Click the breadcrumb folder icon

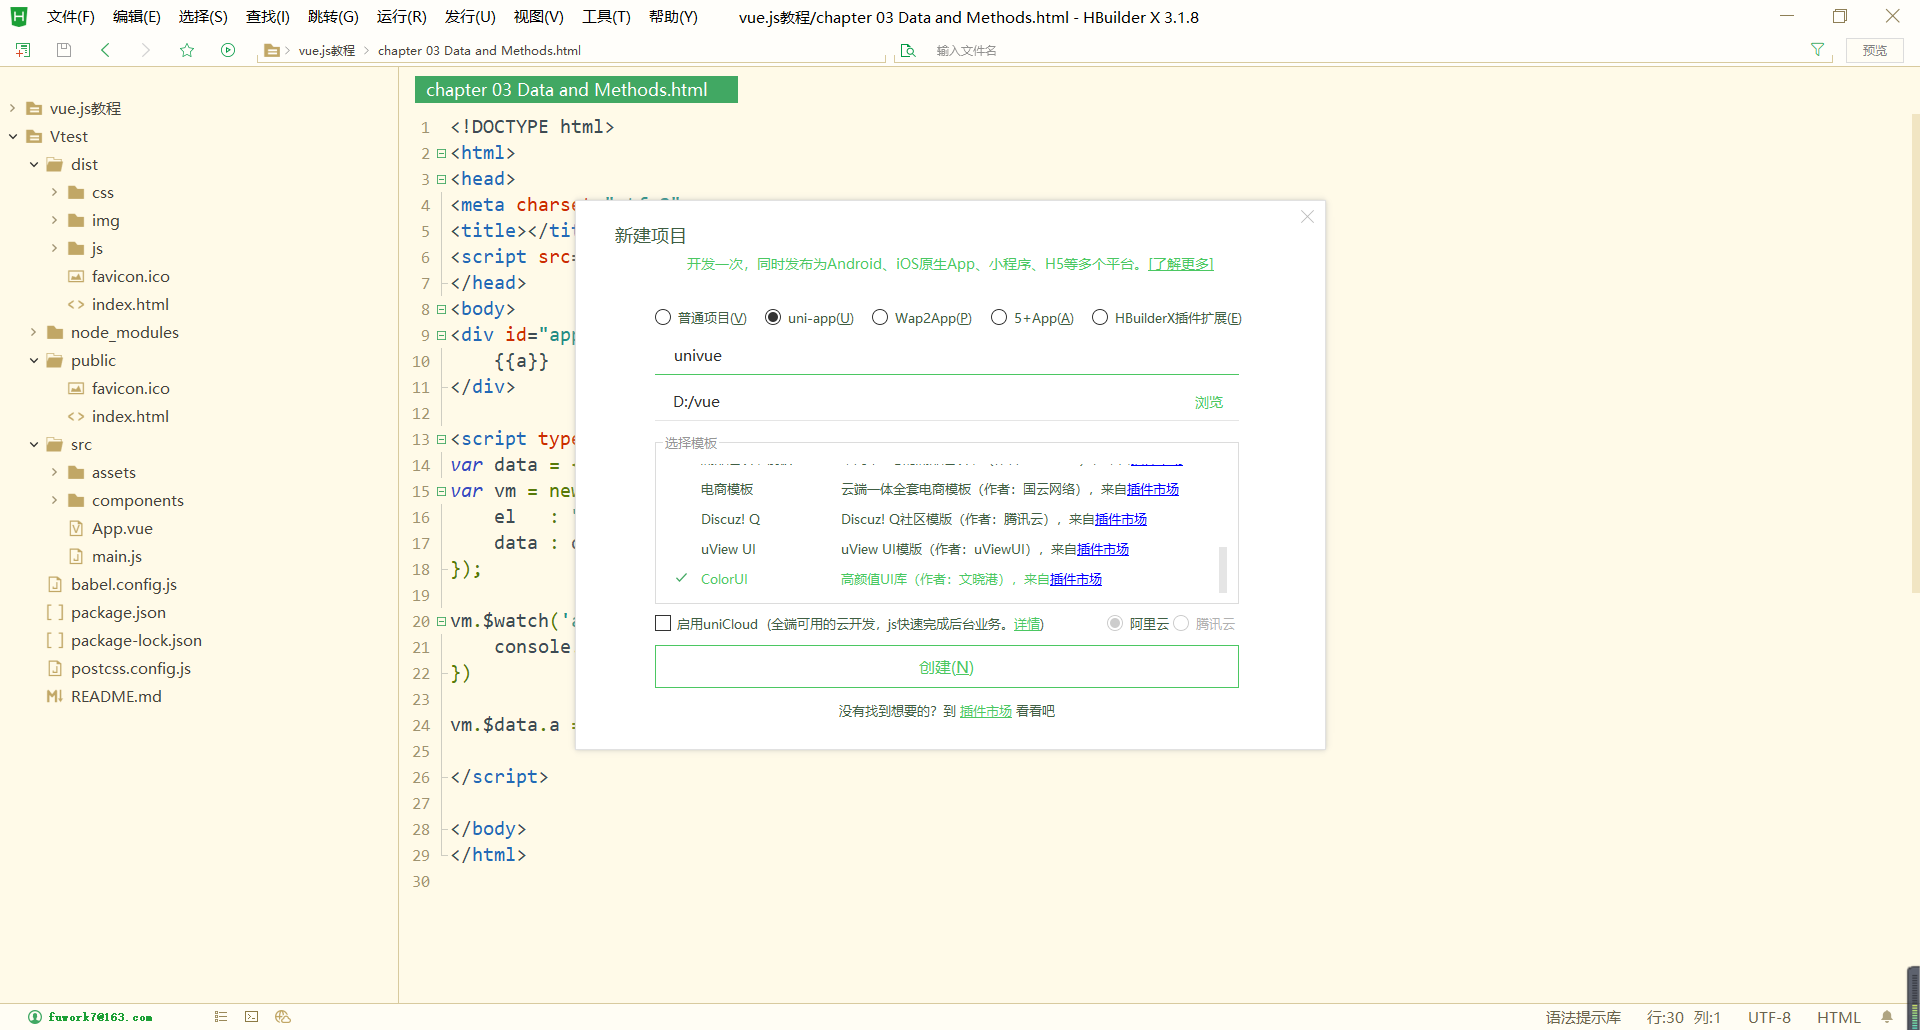[271, 51]
